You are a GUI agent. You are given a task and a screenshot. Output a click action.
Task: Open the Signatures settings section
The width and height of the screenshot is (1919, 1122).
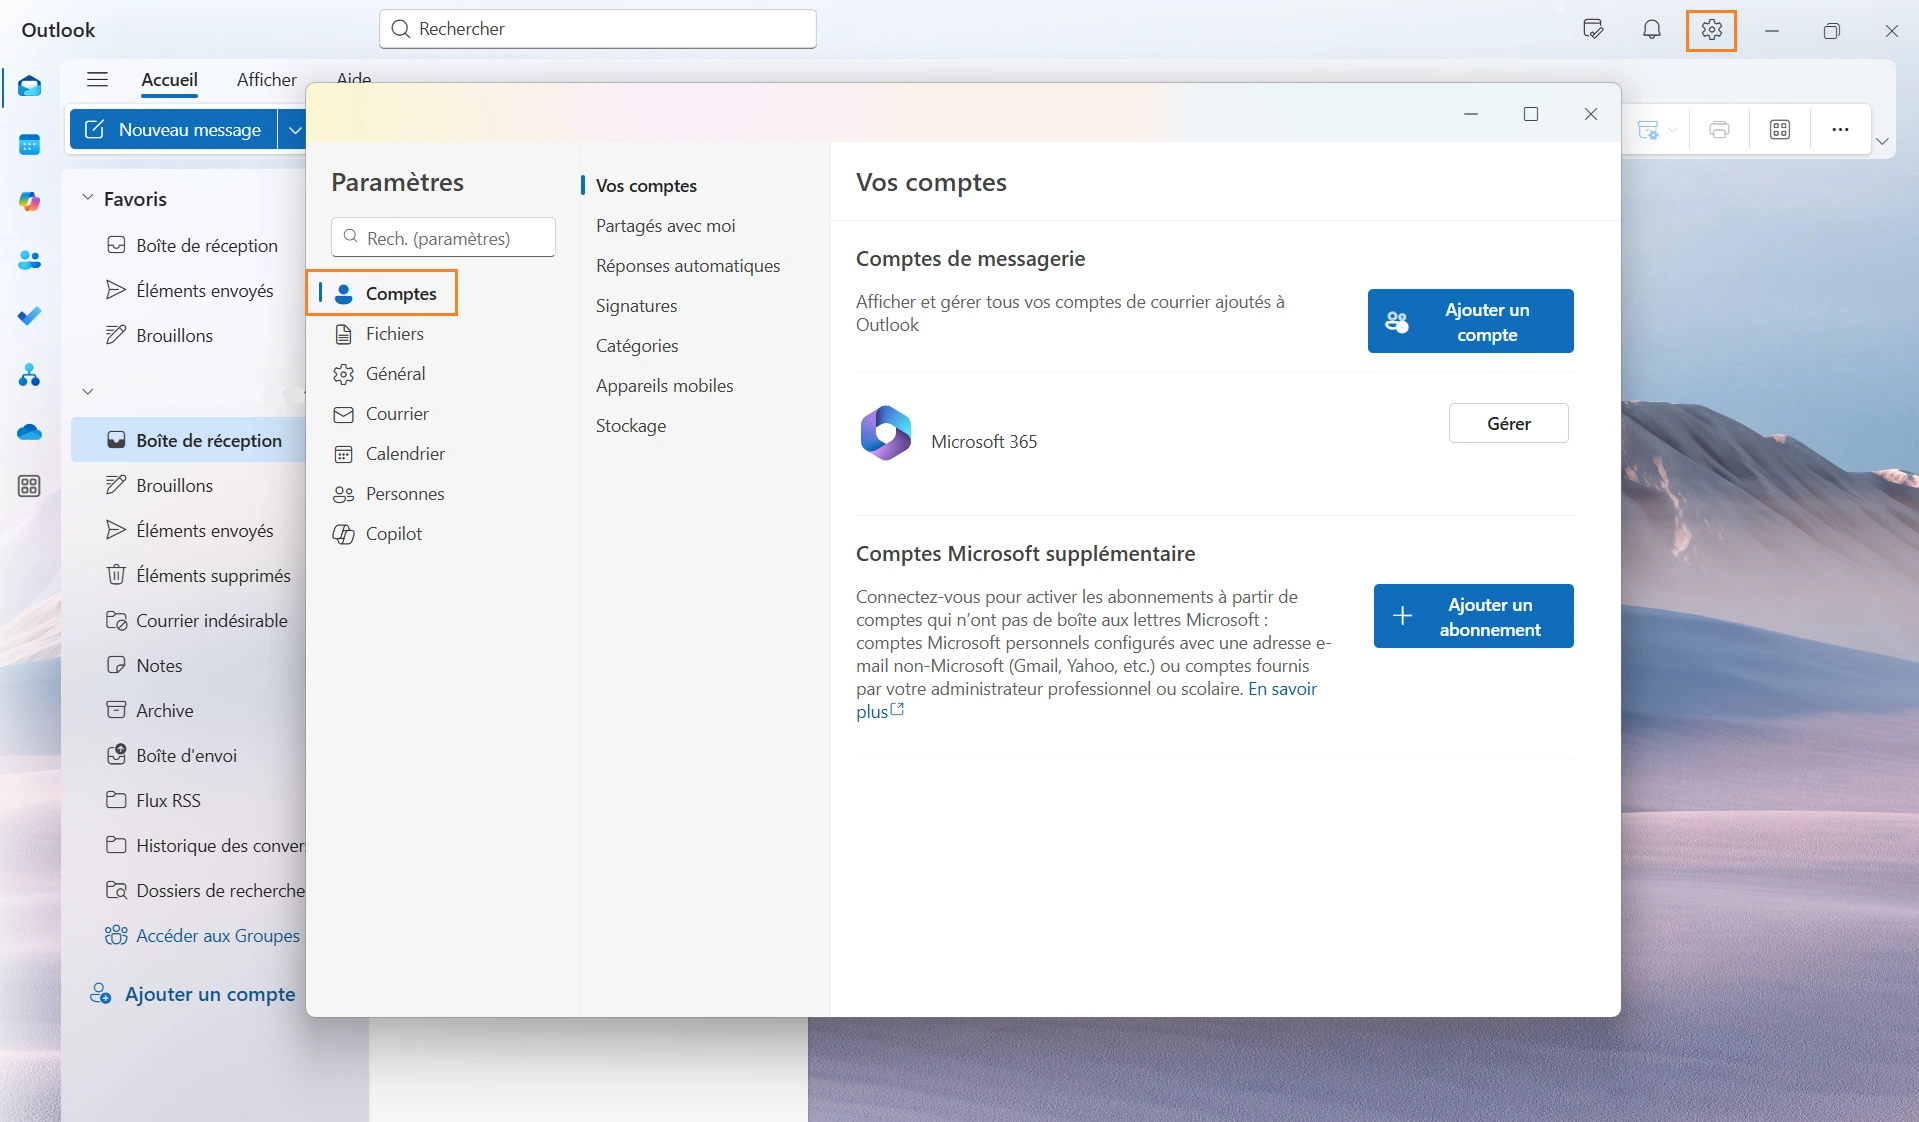pyautogui.click(x=636, y=306)
